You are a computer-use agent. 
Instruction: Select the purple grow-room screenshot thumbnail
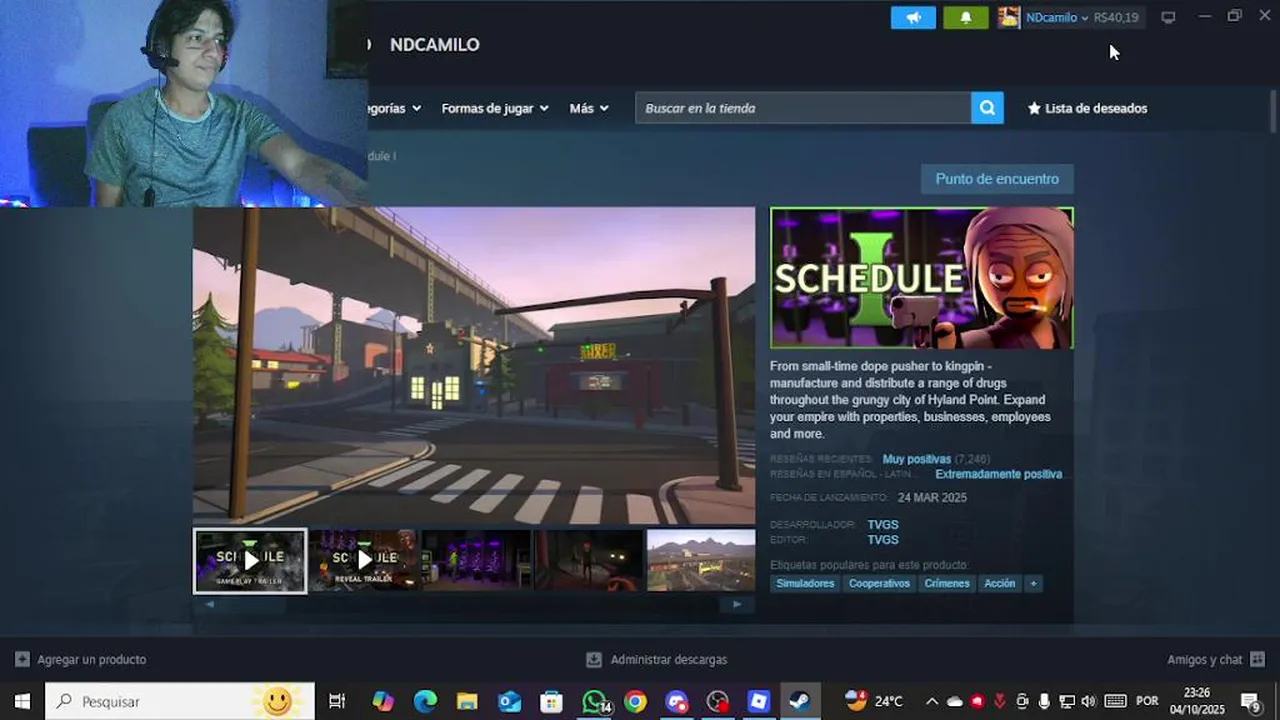point(476,561)
